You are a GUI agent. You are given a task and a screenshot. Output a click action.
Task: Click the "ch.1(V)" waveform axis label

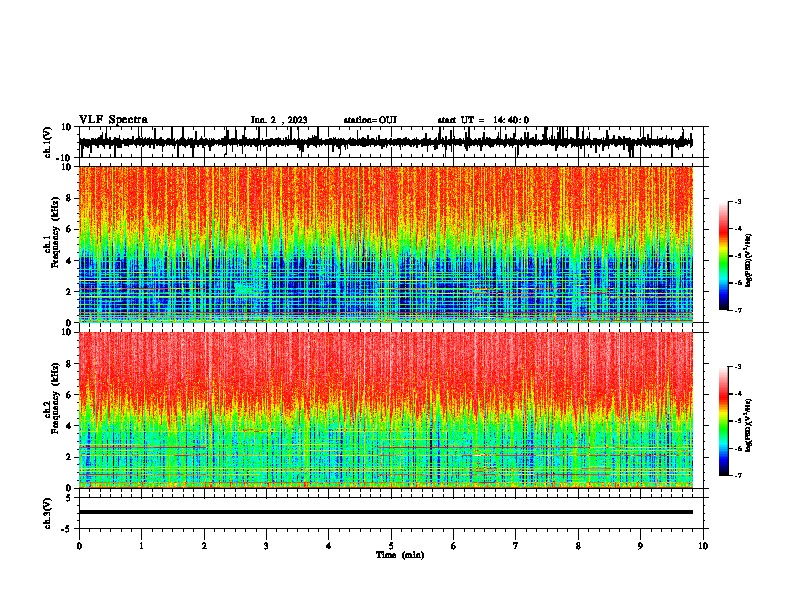point(48,142)
